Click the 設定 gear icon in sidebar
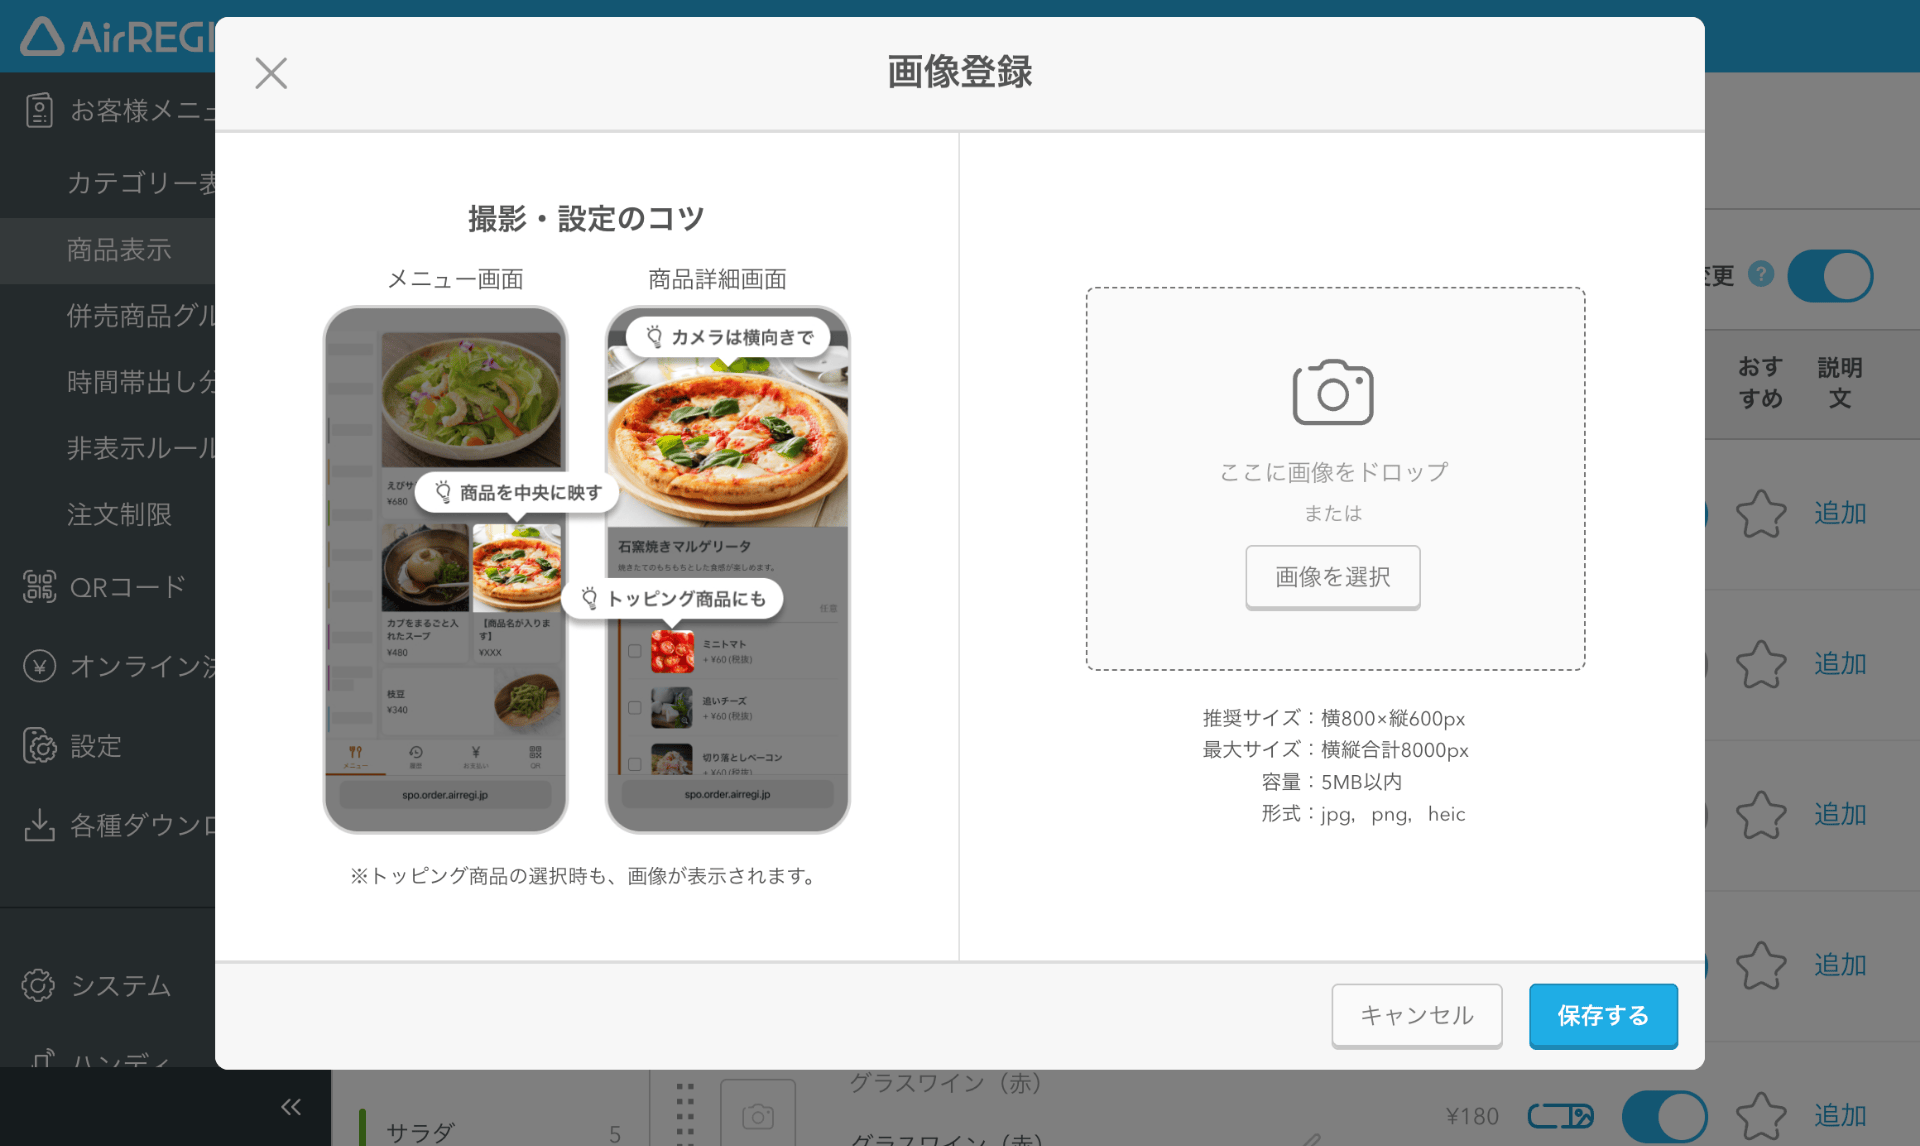 click(x=39, y=746)
